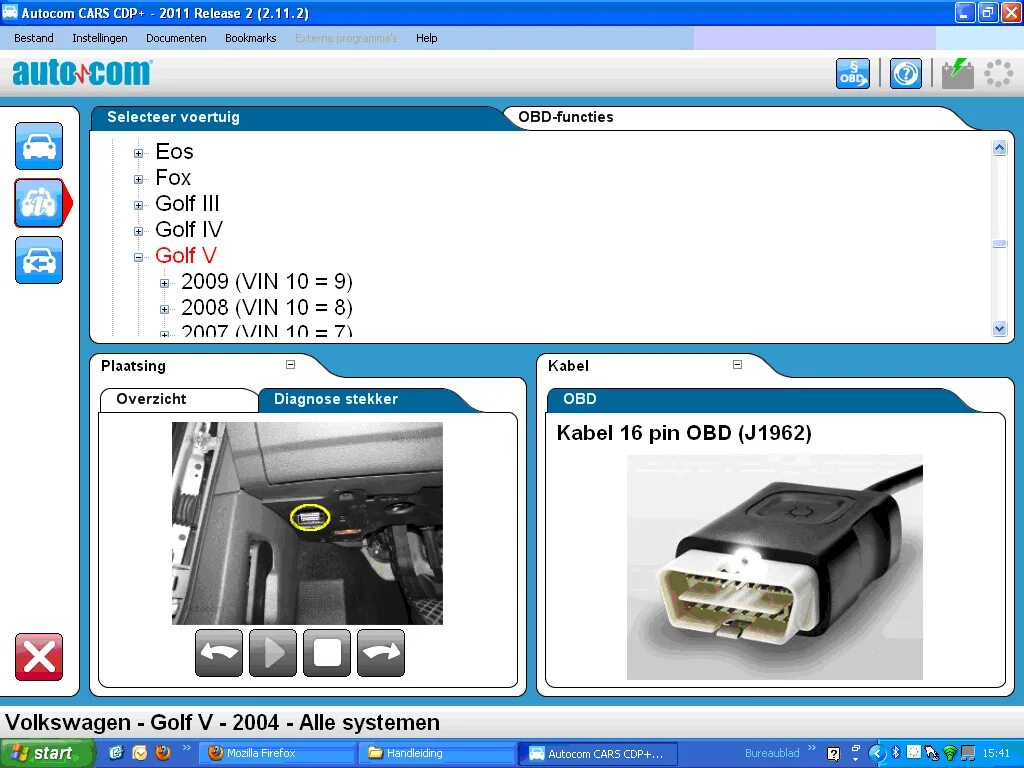Image resolution: width=1024 pixels, height=768 pixels.
Task: Click the Kabel 16 pin OBD (J1962) heading
Action: point(684,433)
